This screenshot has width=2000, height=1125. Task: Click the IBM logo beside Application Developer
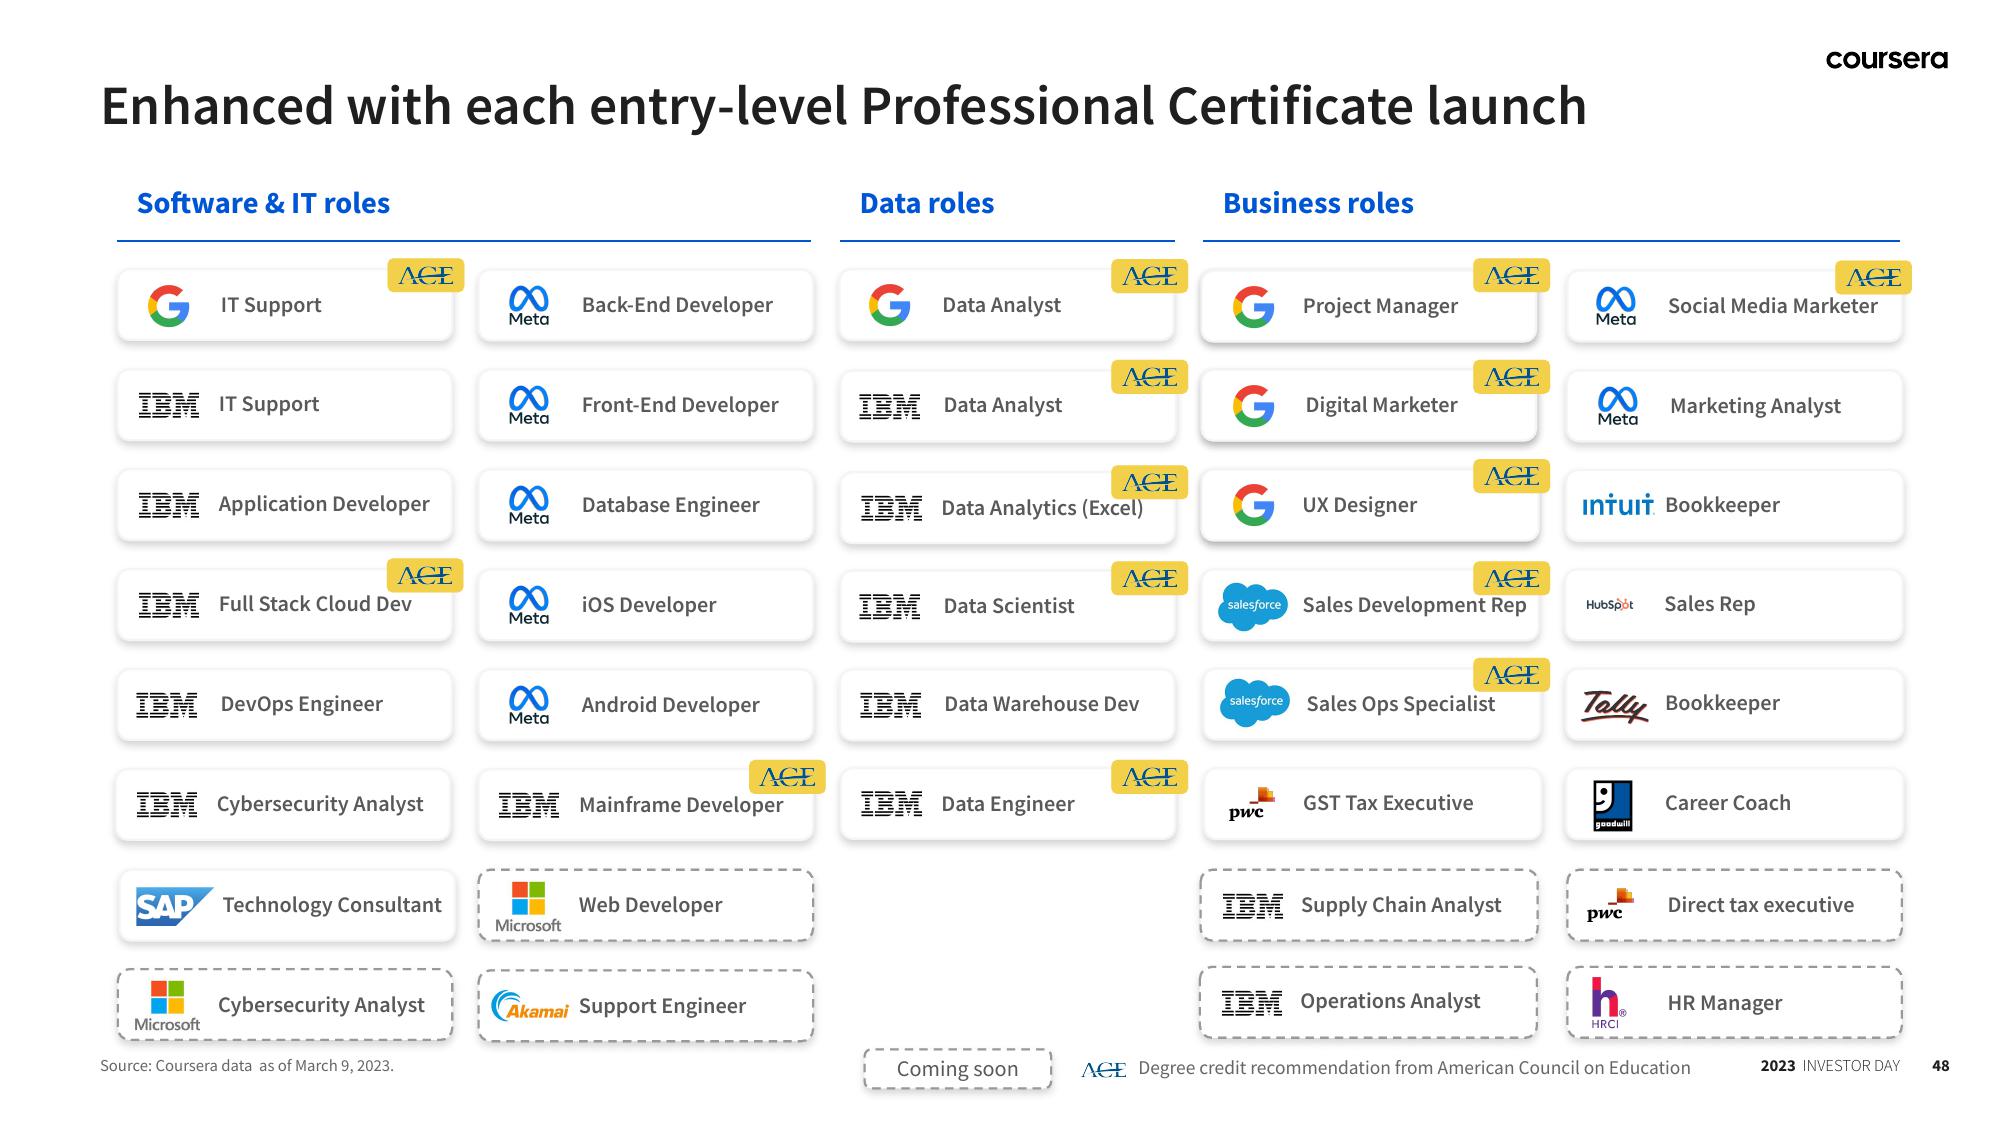pyautogui.click(x=169, y=505)
